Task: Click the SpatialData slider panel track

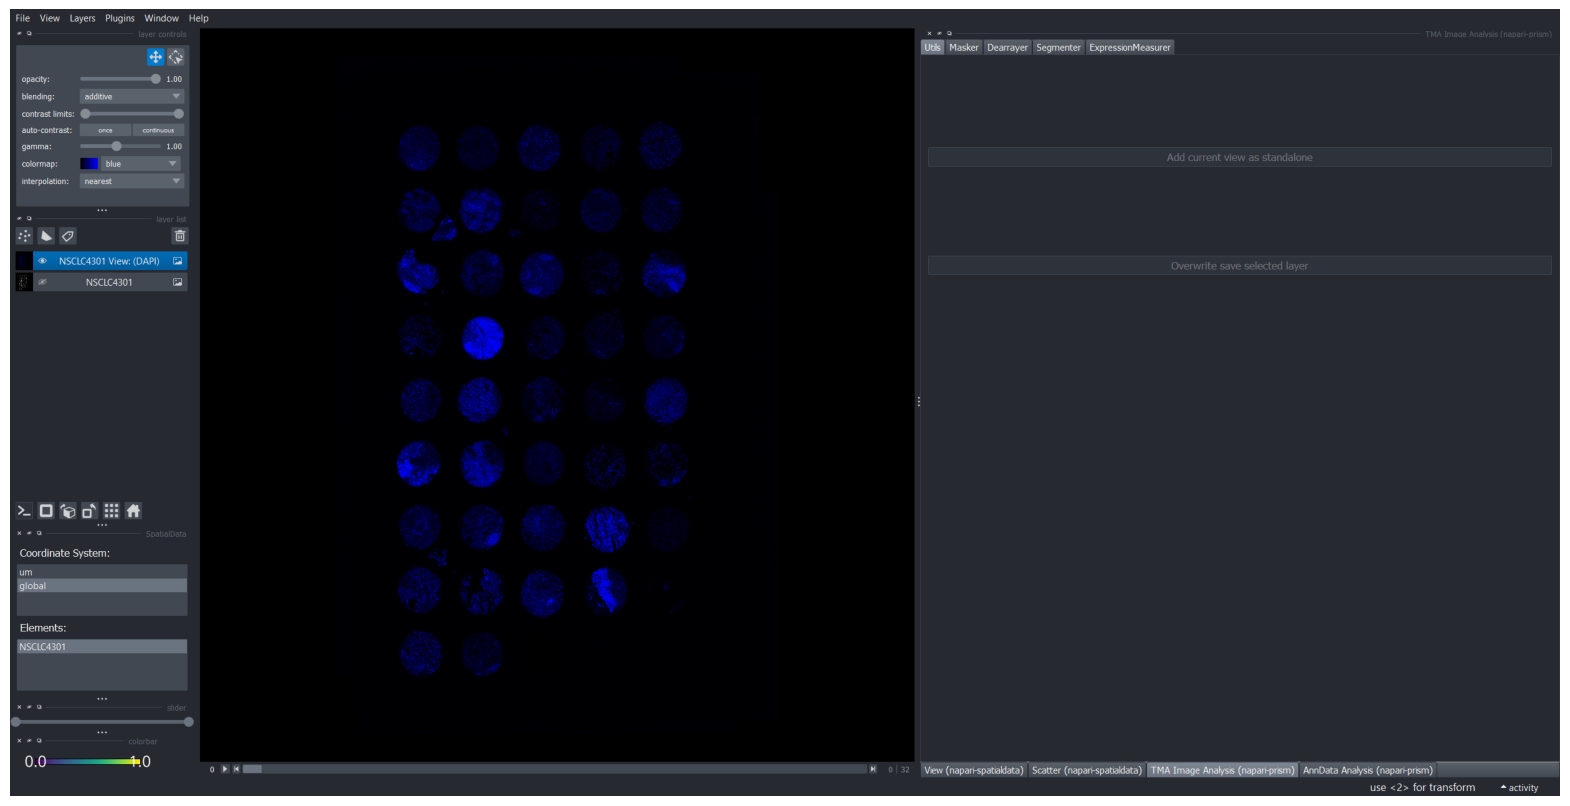Action: click(x=102, y=721)
